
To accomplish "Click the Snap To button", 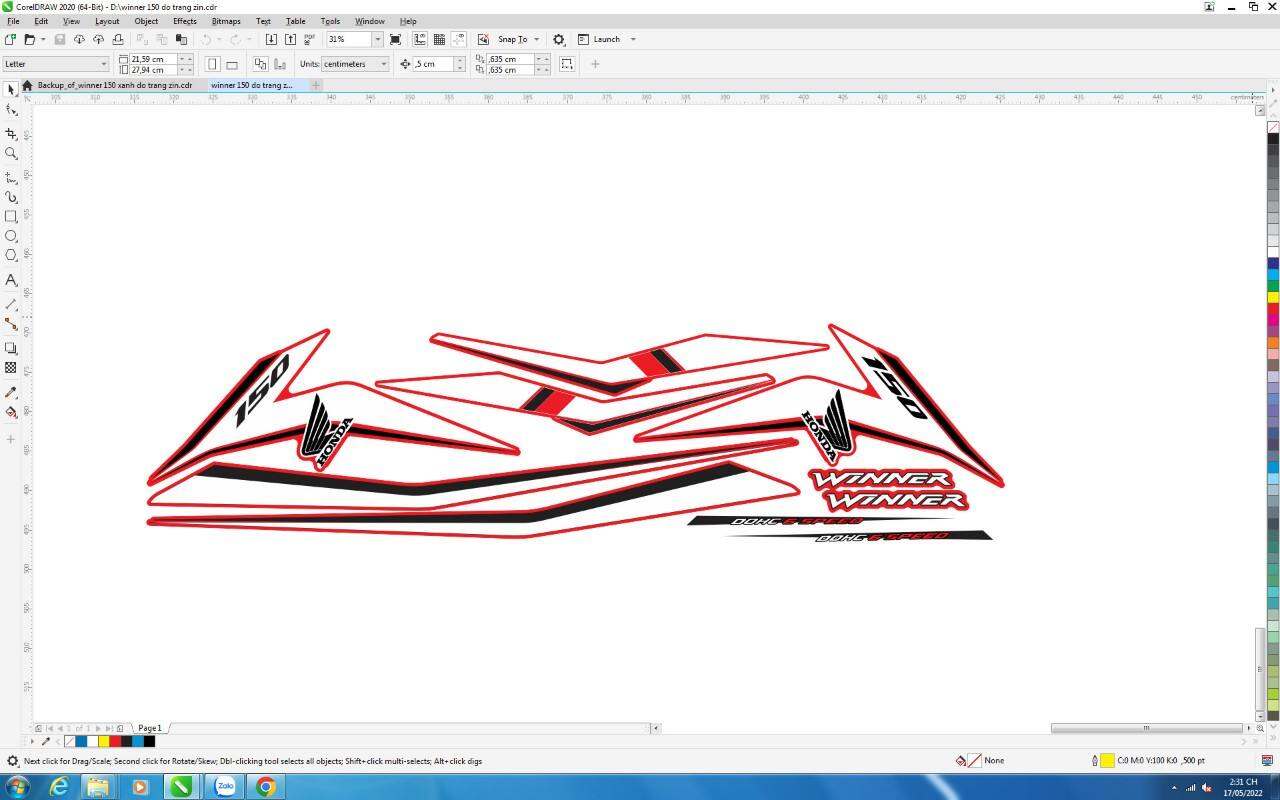I will click(x=512, y=39).
